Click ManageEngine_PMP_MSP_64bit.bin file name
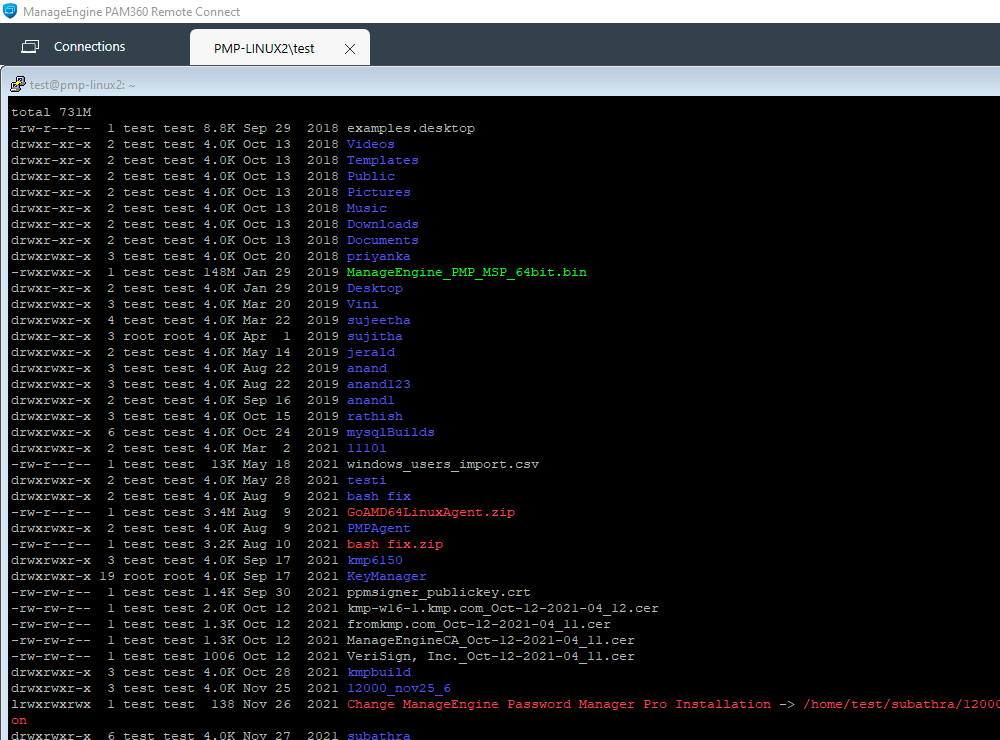 click(467, 272)
